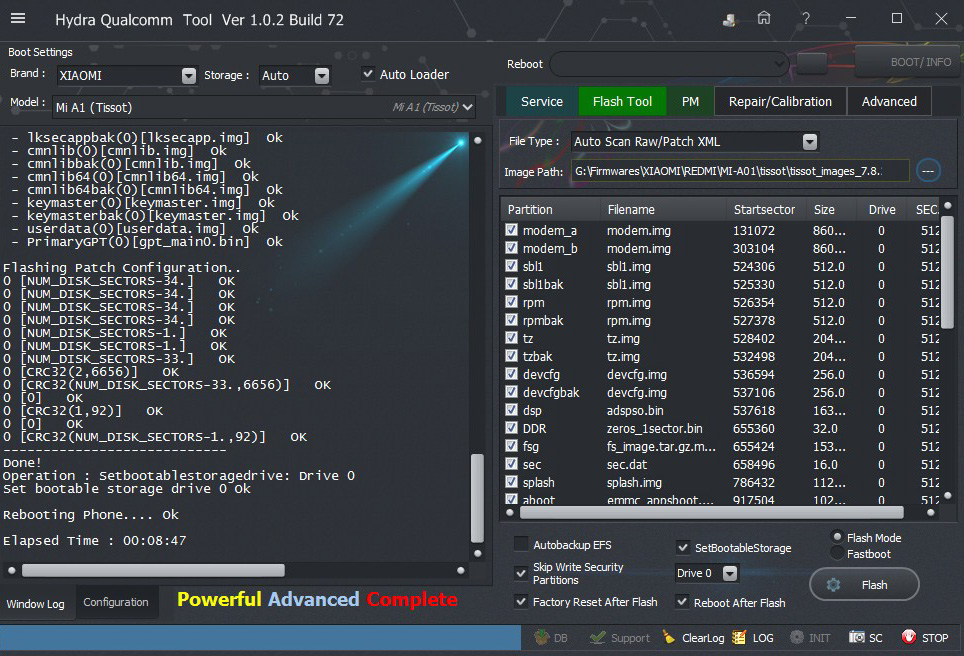Click the Elapsed Time 00:08:47 log line
964x656 pixels.
(95, 540)
